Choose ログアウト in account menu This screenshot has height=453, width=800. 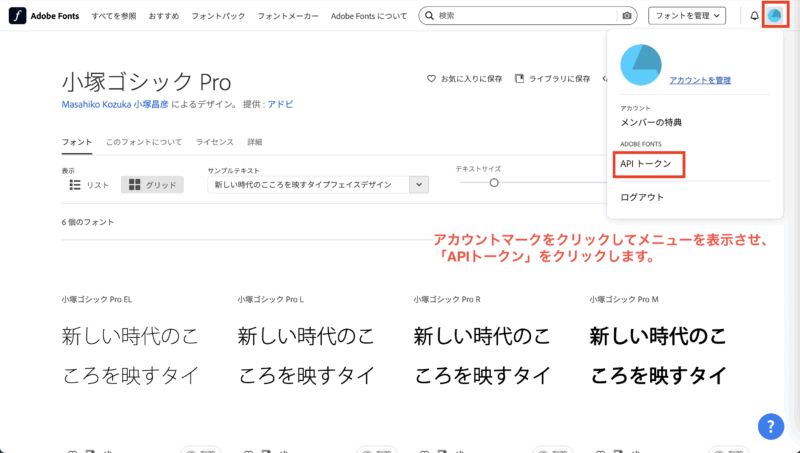point(642,197)
